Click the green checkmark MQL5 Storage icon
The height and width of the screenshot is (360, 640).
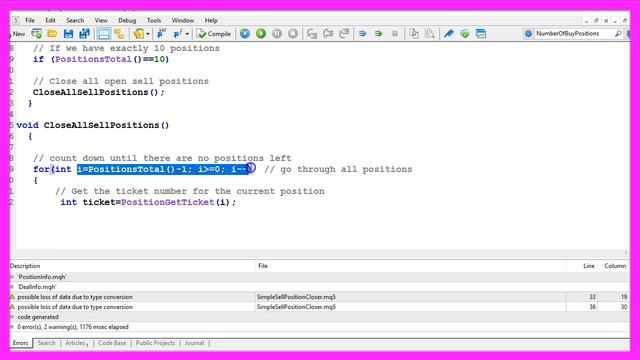[x=464, y=34]
